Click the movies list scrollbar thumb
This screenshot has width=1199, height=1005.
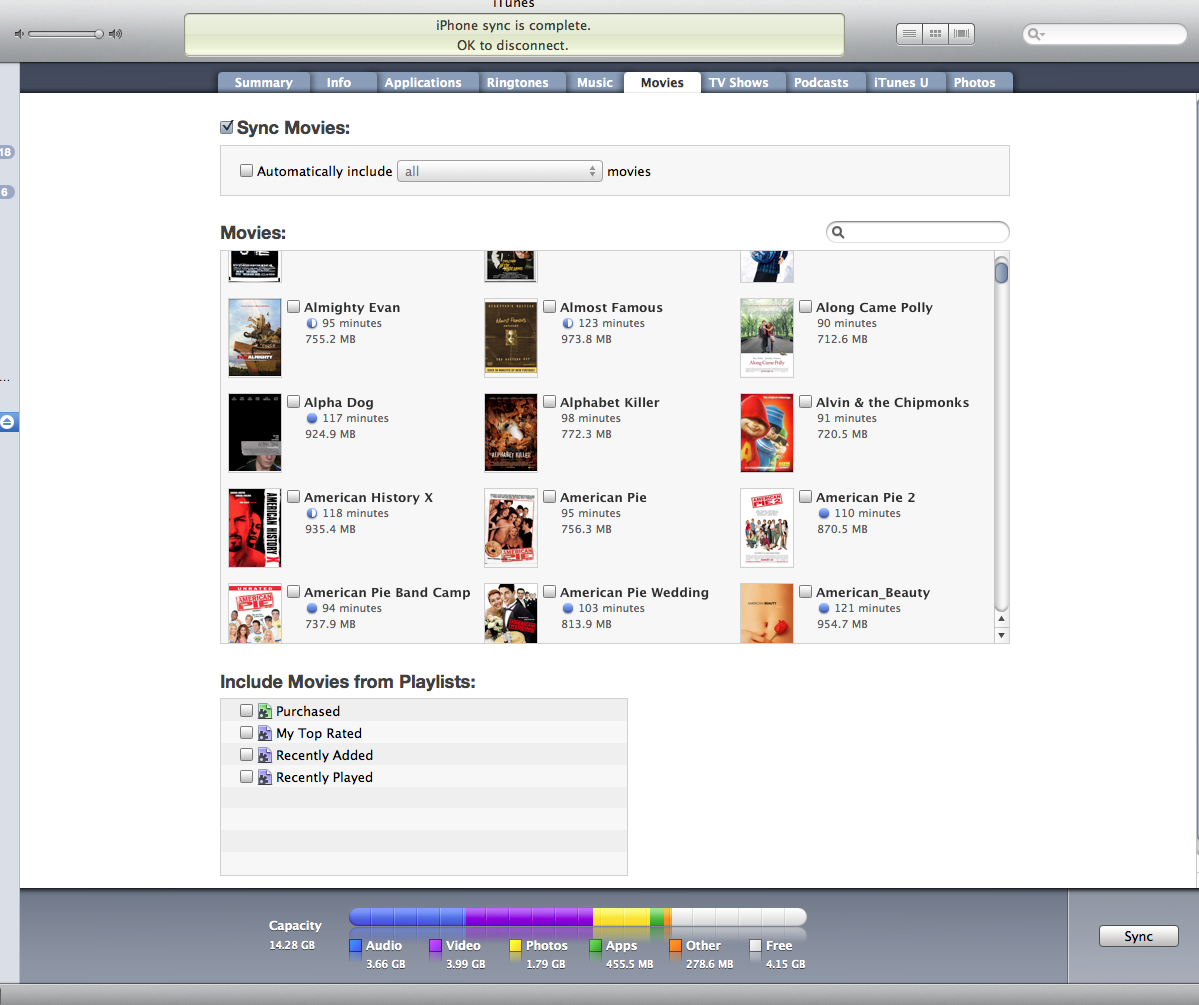coord(1002,272)
